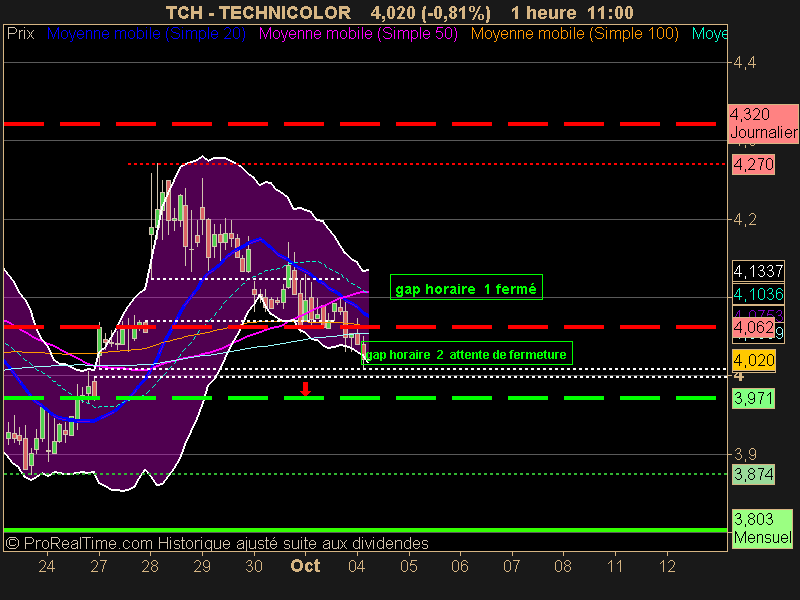The height and width of the screenshot is (600, 800).
Task: Select the Moyenne mobile (Simple 20) legend
Action: coord(146,34)
